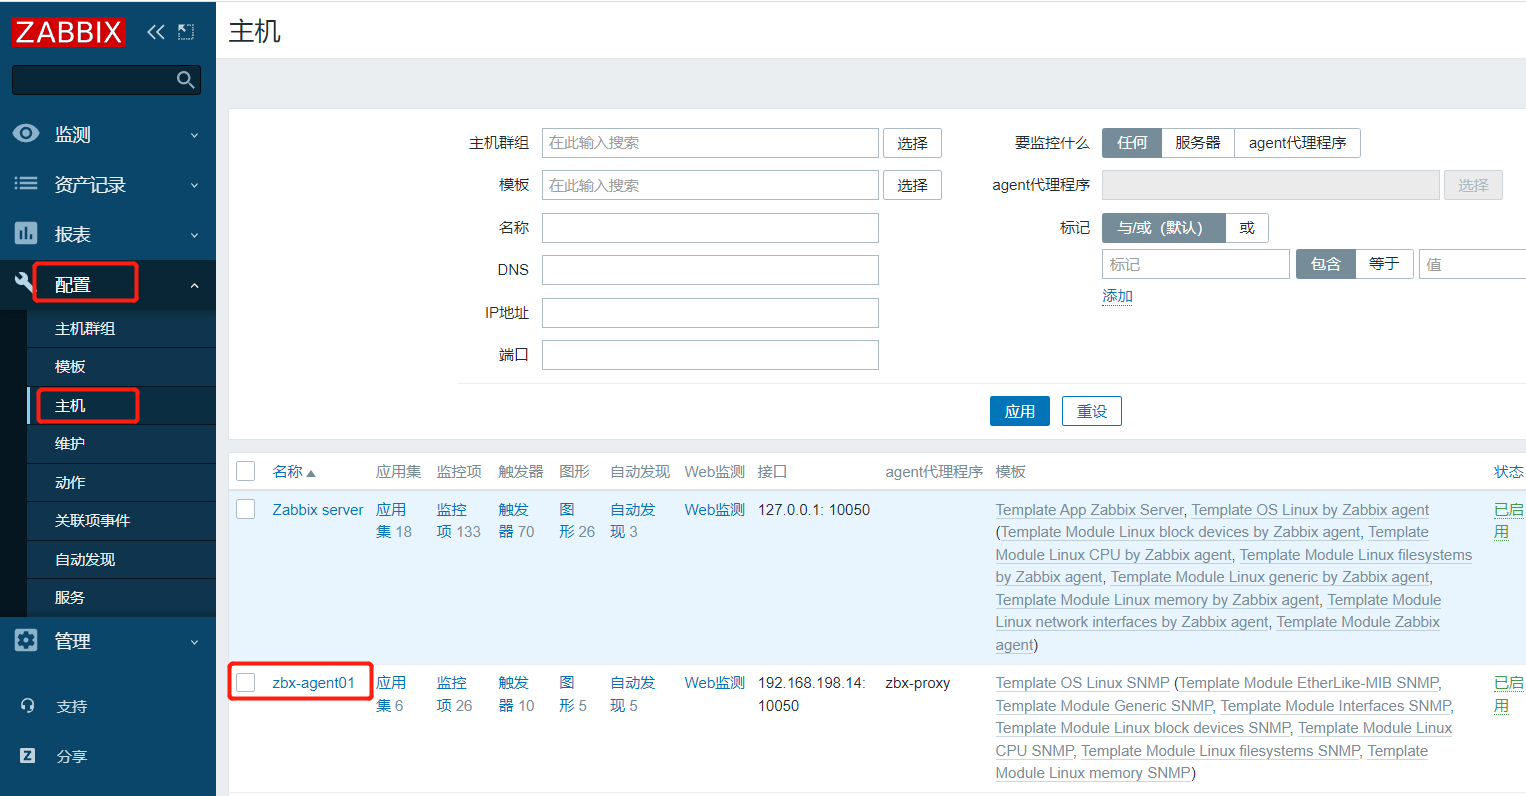The height and width of the screenshot is (796, 1526).
Task: Open the zbx-agent01 host link
Action: point(314,683)
